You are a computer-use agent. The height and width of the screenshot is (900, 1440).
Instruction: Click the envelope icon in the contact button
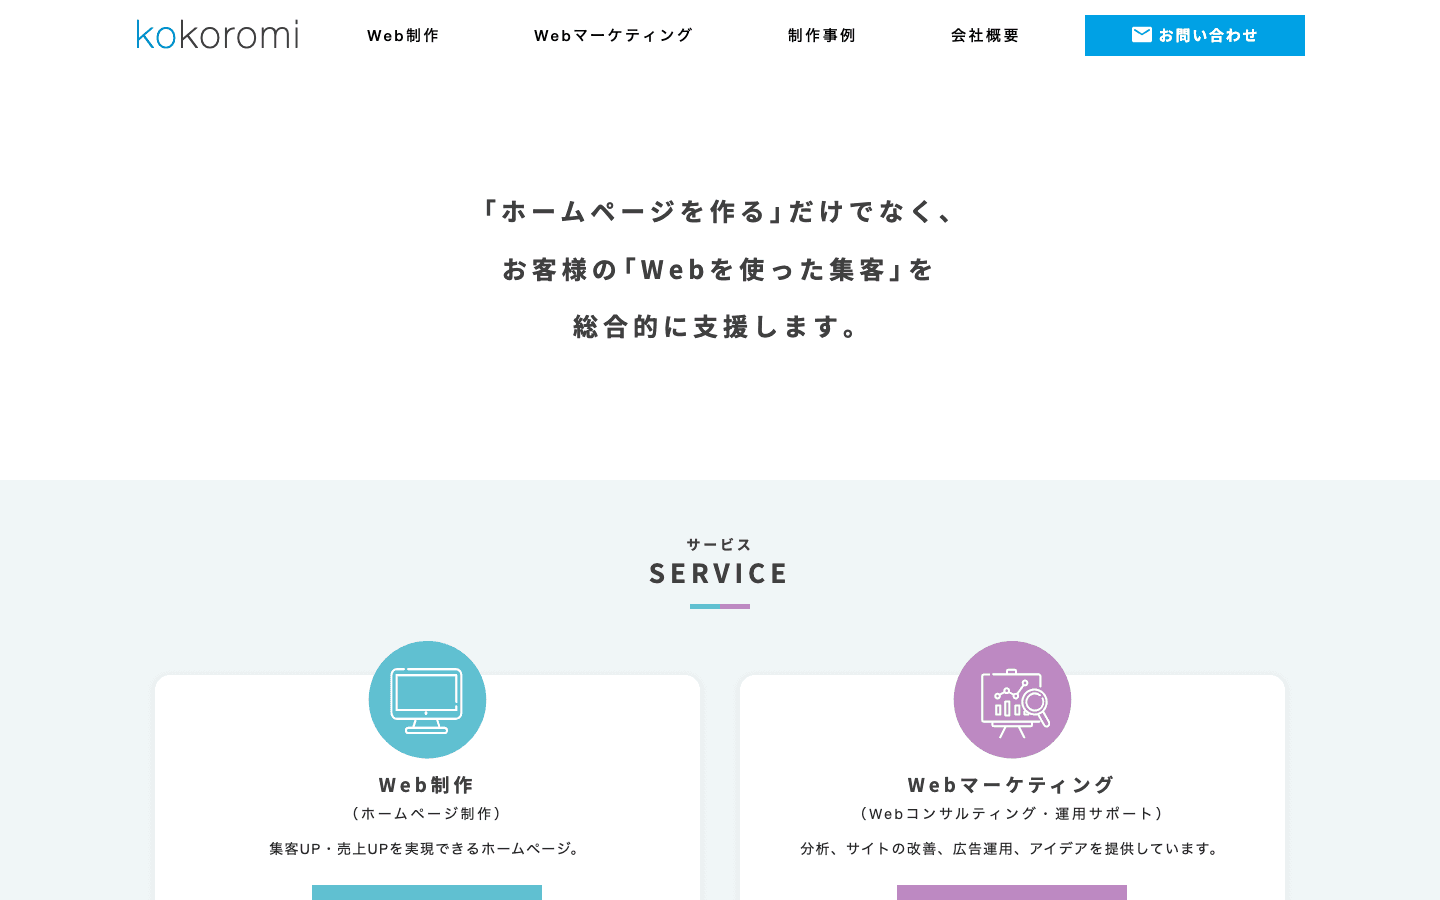click(x=1142, y=35)
